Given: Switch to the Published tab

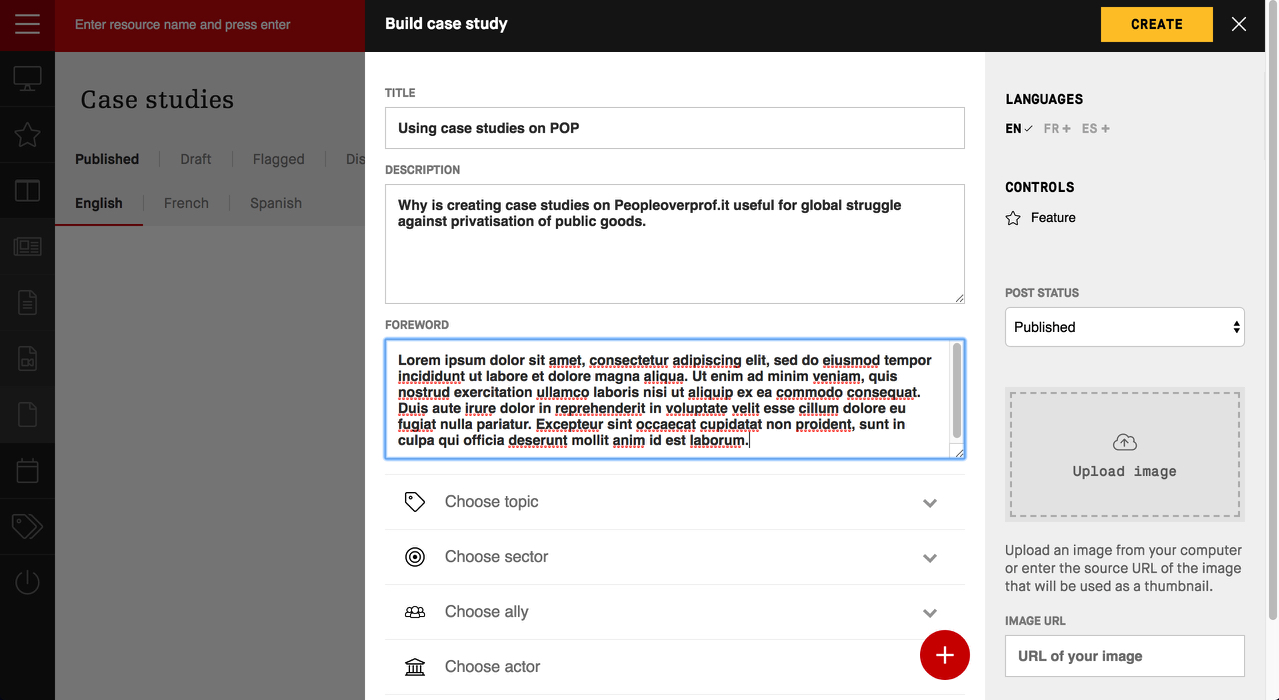Looking at the screenshot, I should pyautogui.click(x=107, y=159).
